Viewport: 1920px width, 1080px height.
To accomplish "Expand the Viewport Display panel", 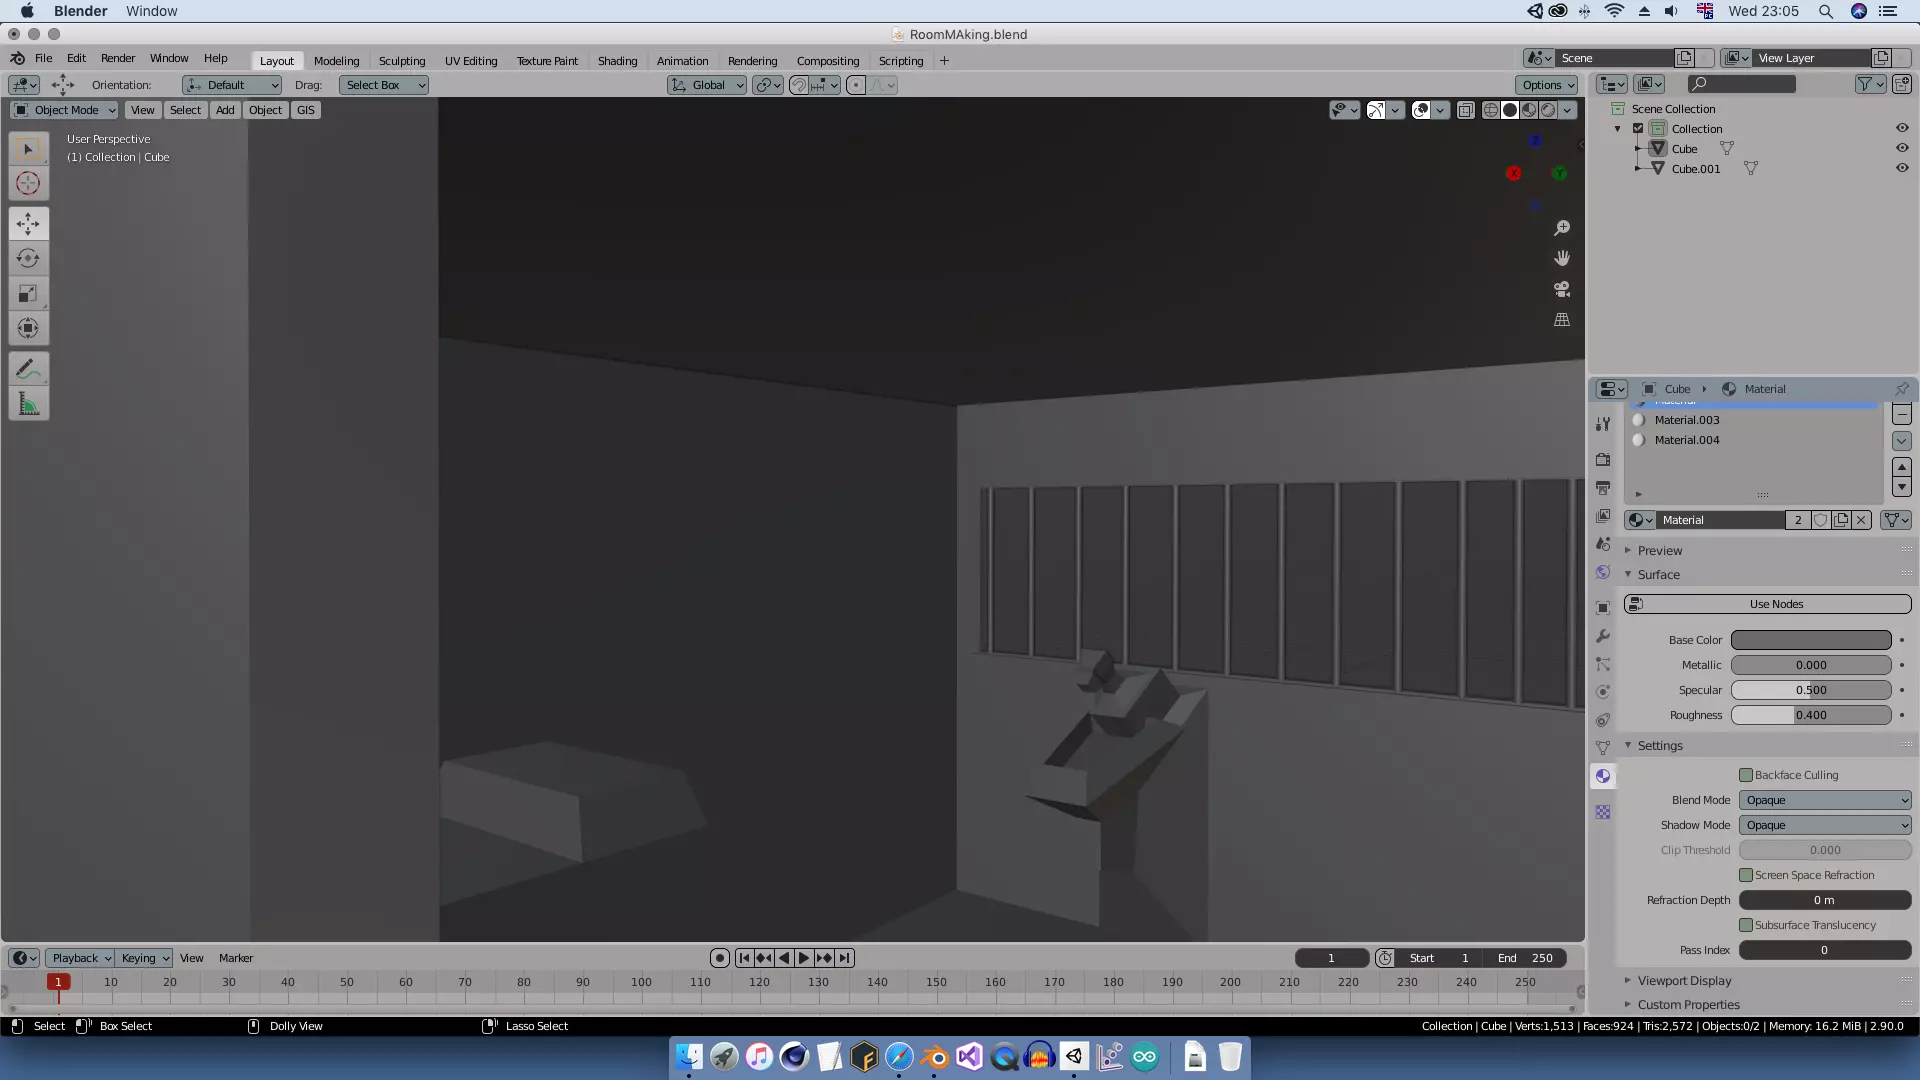I will [x=1684, y=981].
